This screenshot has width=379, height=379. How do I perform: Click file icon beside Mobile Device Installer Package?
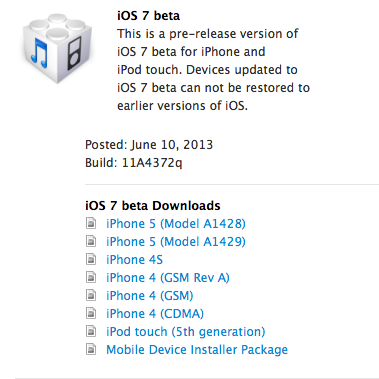point(91,349)
